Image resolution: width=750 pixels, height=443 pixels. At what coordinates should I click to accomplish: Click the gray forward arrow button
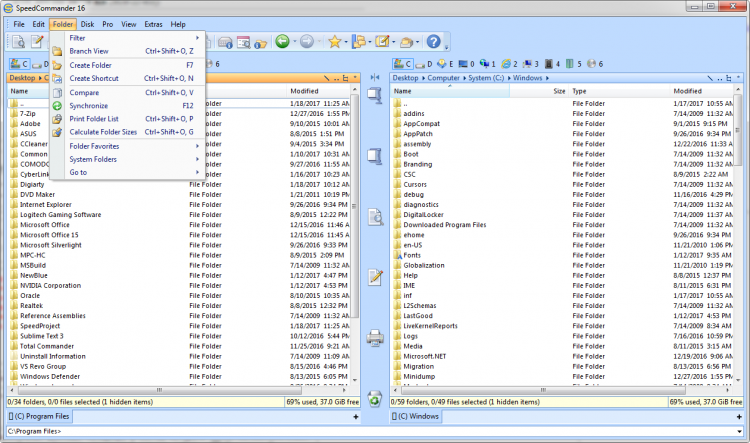(307, 42)
